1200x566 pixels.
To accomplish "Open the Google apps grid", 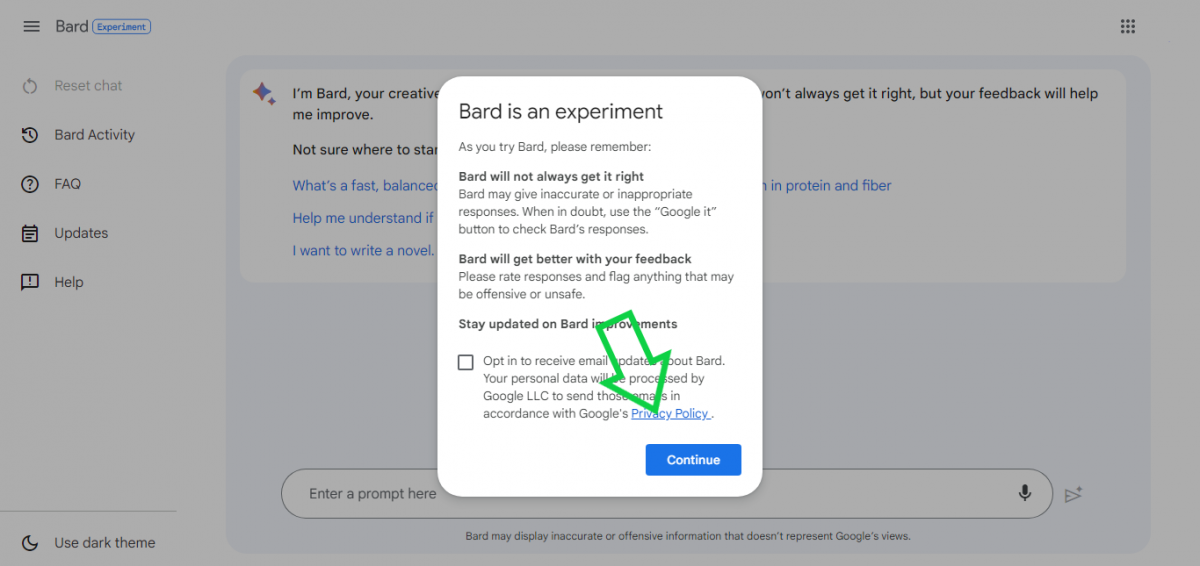I will tap(1128, 27).
